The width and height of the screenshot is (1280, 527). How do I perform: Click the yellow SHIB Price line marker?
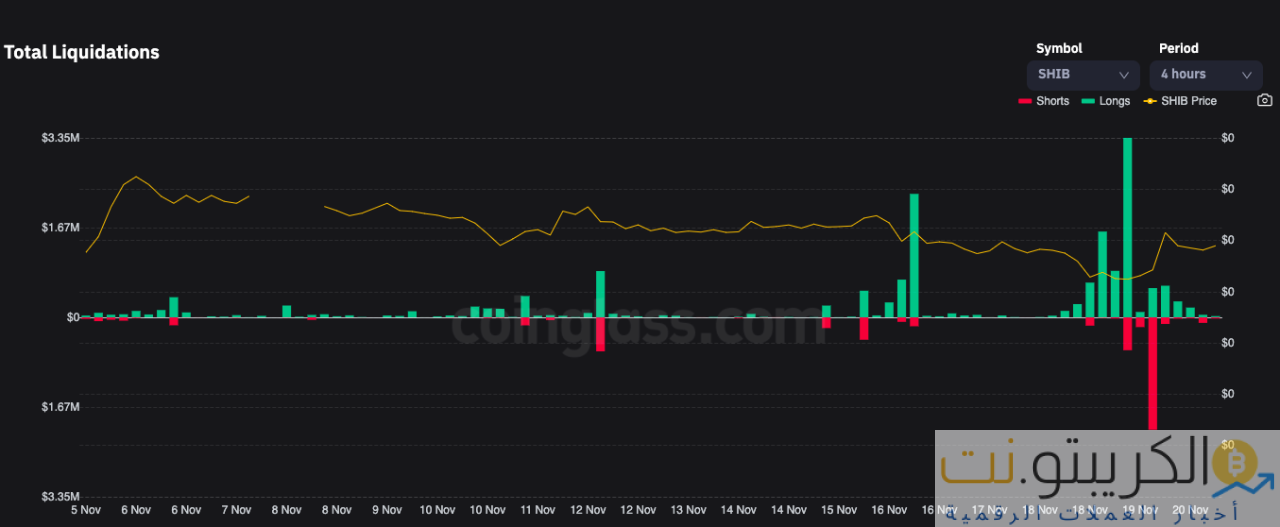pyautogui.click(x=1151, y=101)
